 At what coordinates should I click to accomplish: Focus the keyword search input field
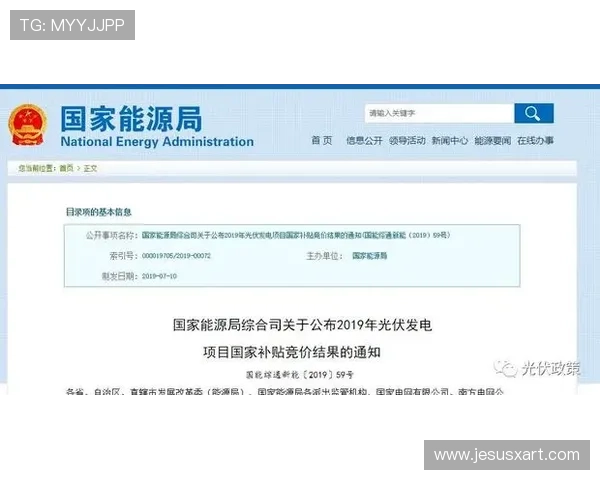[439, 113]
